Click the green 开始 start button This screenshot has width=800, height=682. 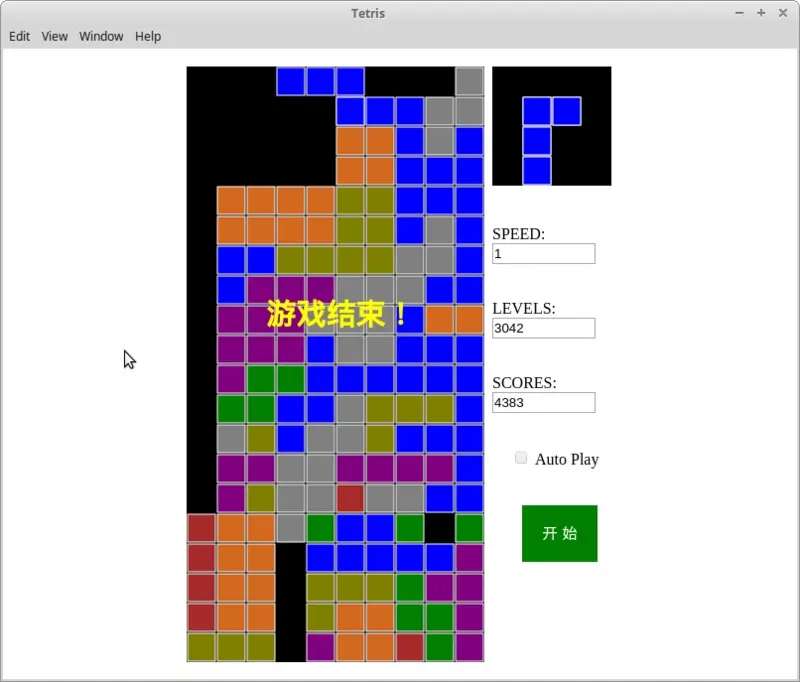pyautogui.click(x=559, y=533)
